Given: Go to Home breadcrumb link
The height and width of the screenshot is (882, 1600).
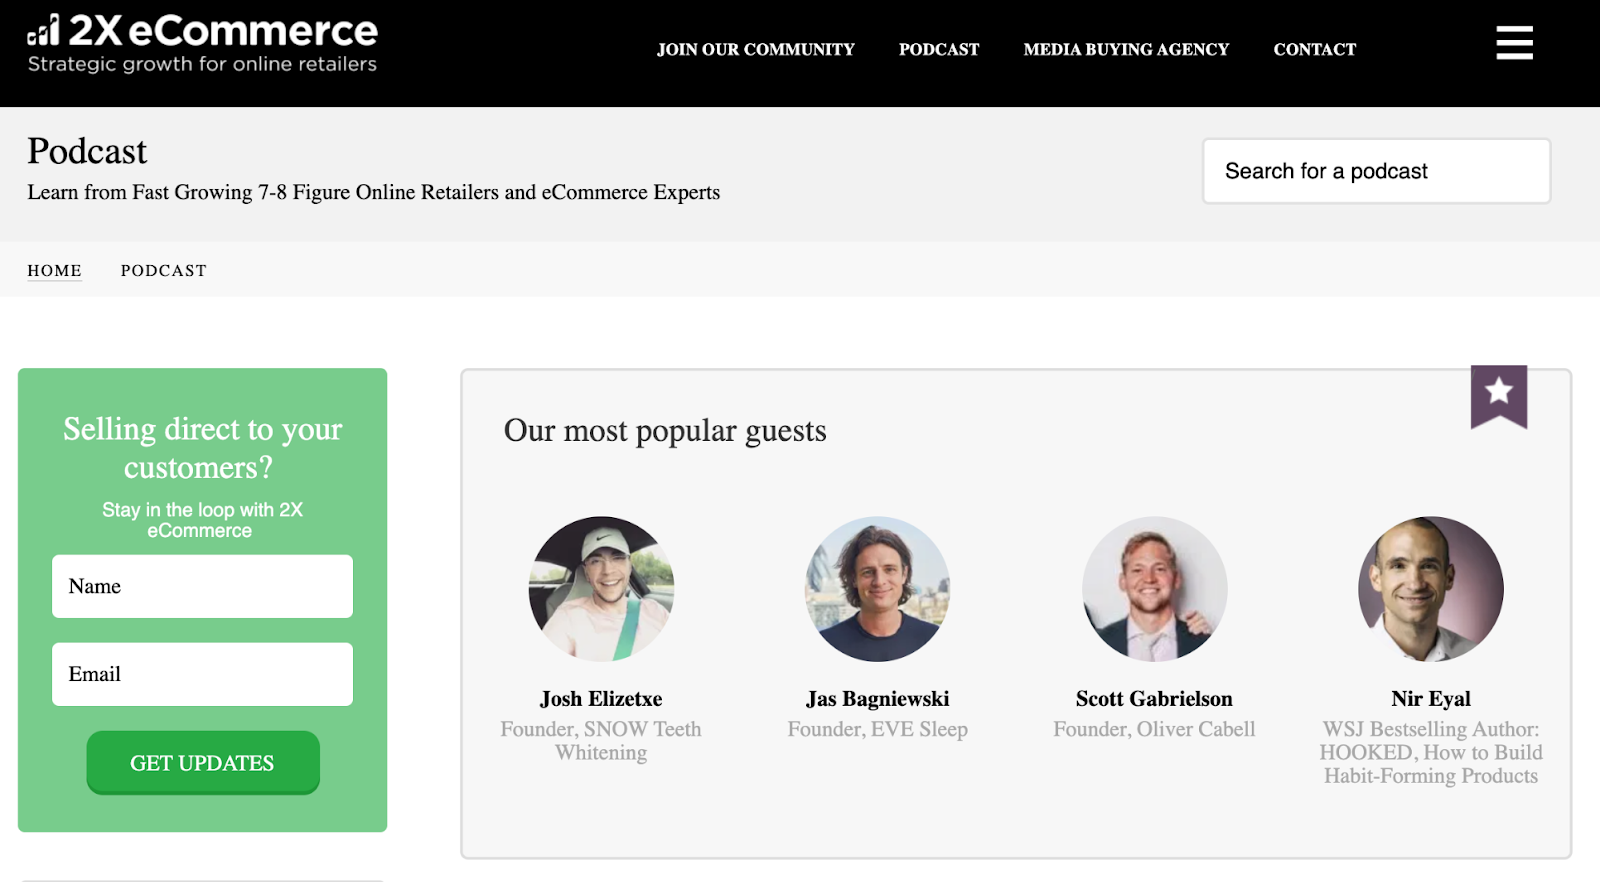Looking at the screenshot, I should coord(54,271).
